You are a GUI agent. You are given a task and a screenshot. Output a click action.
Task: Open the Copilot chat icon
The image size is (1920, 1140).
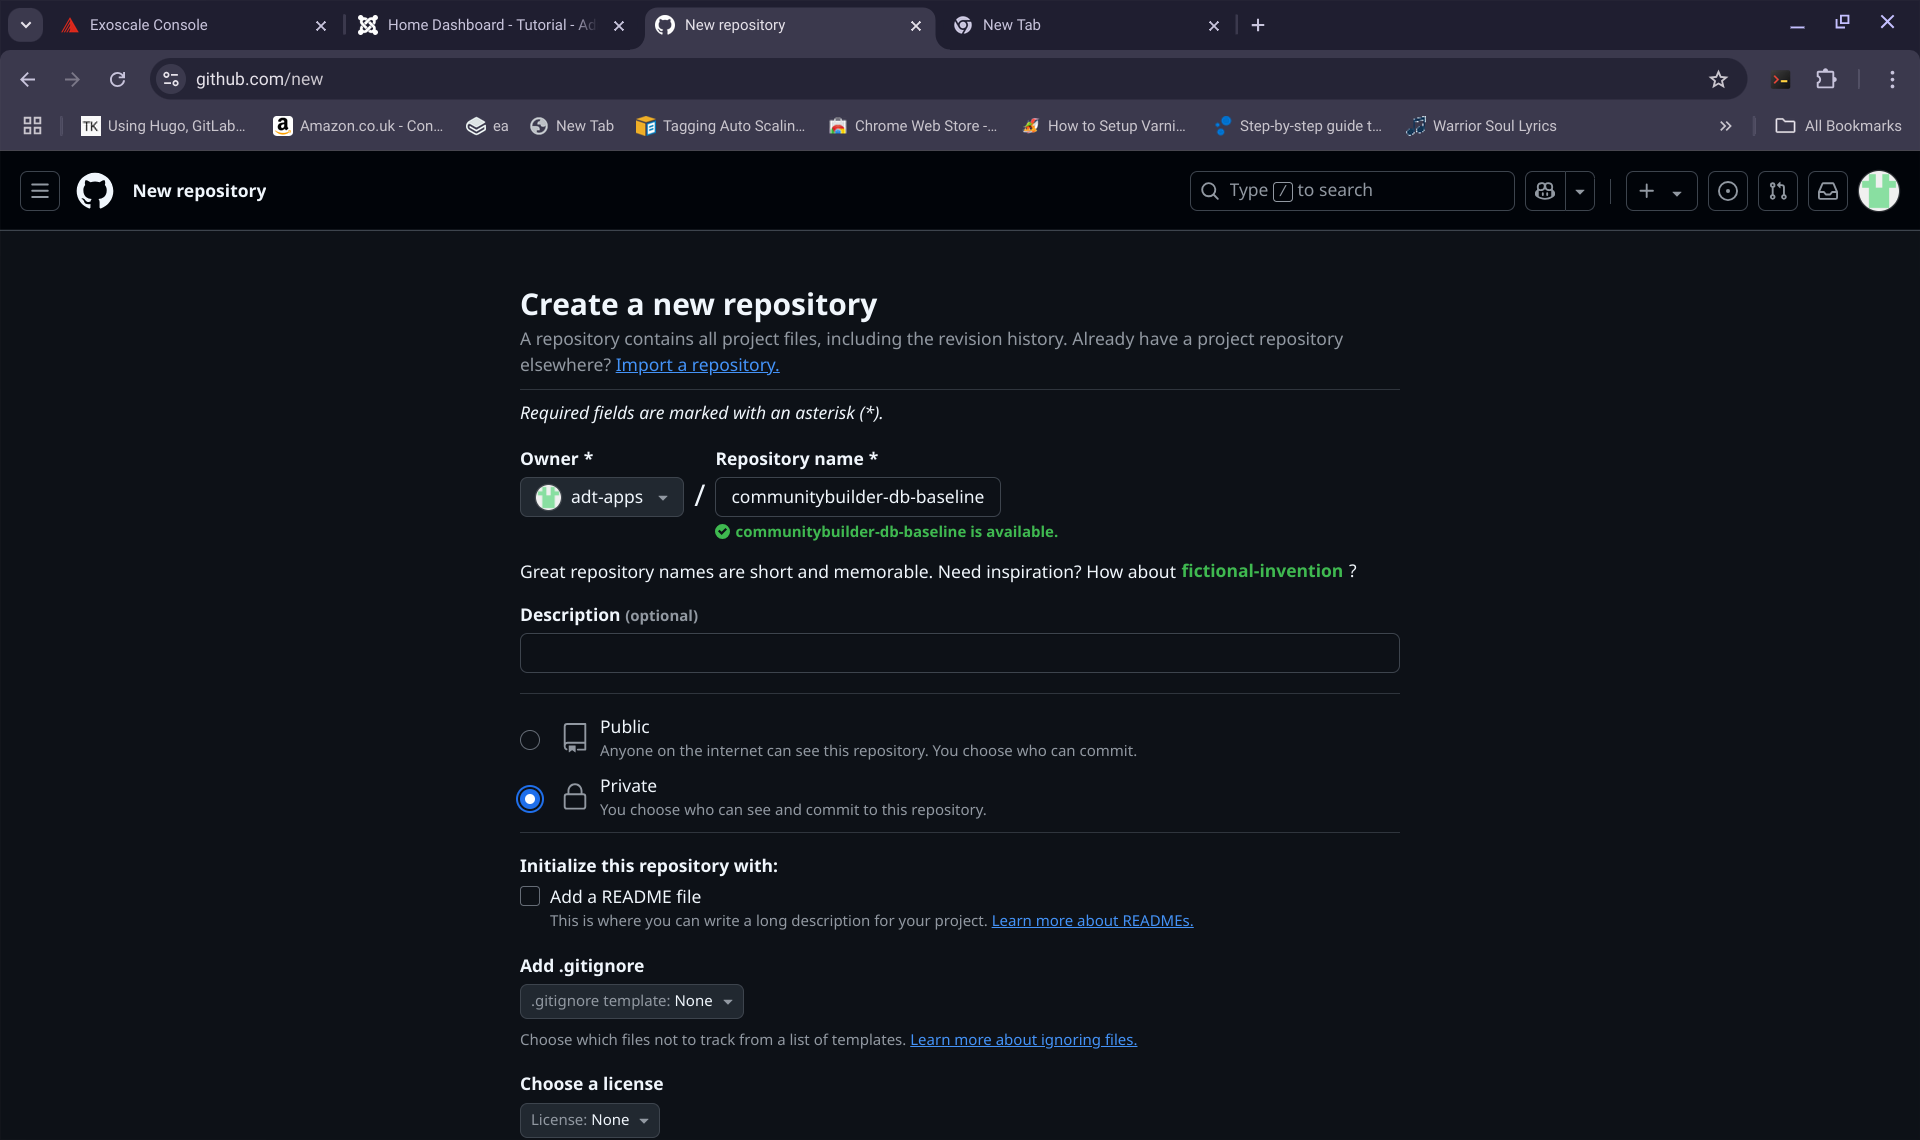(1545, 191)
